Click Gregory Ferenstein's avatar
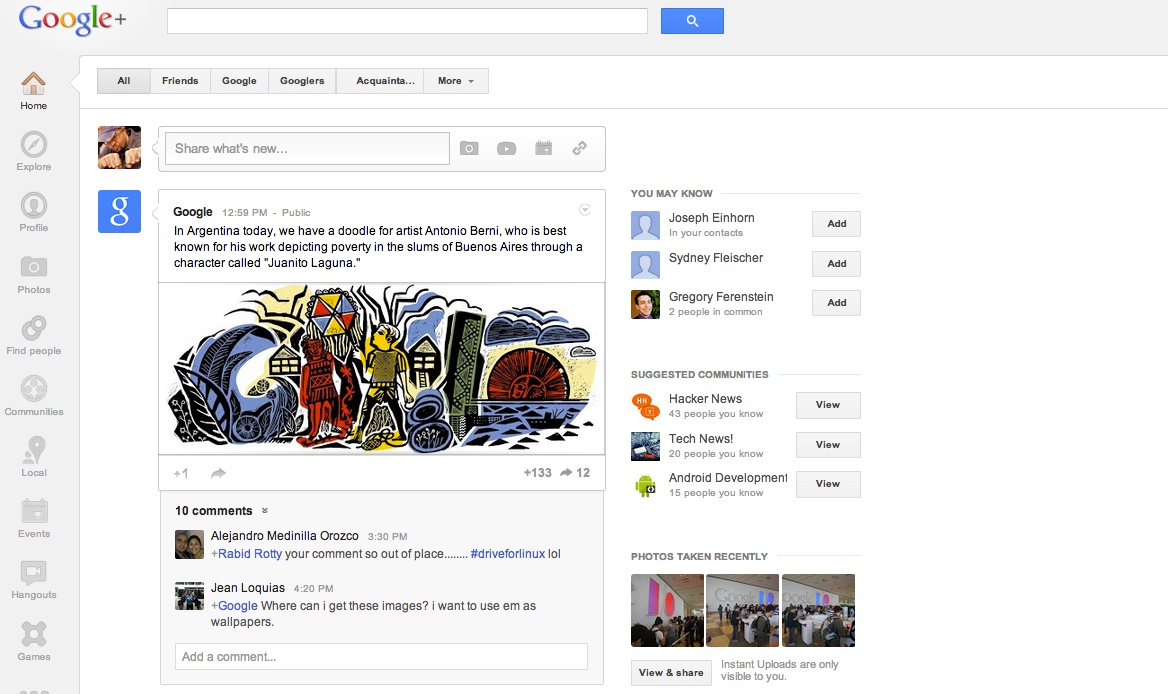Image resolution: width=1168 pixels, height=694 pixels. click(x=645, y=305)
